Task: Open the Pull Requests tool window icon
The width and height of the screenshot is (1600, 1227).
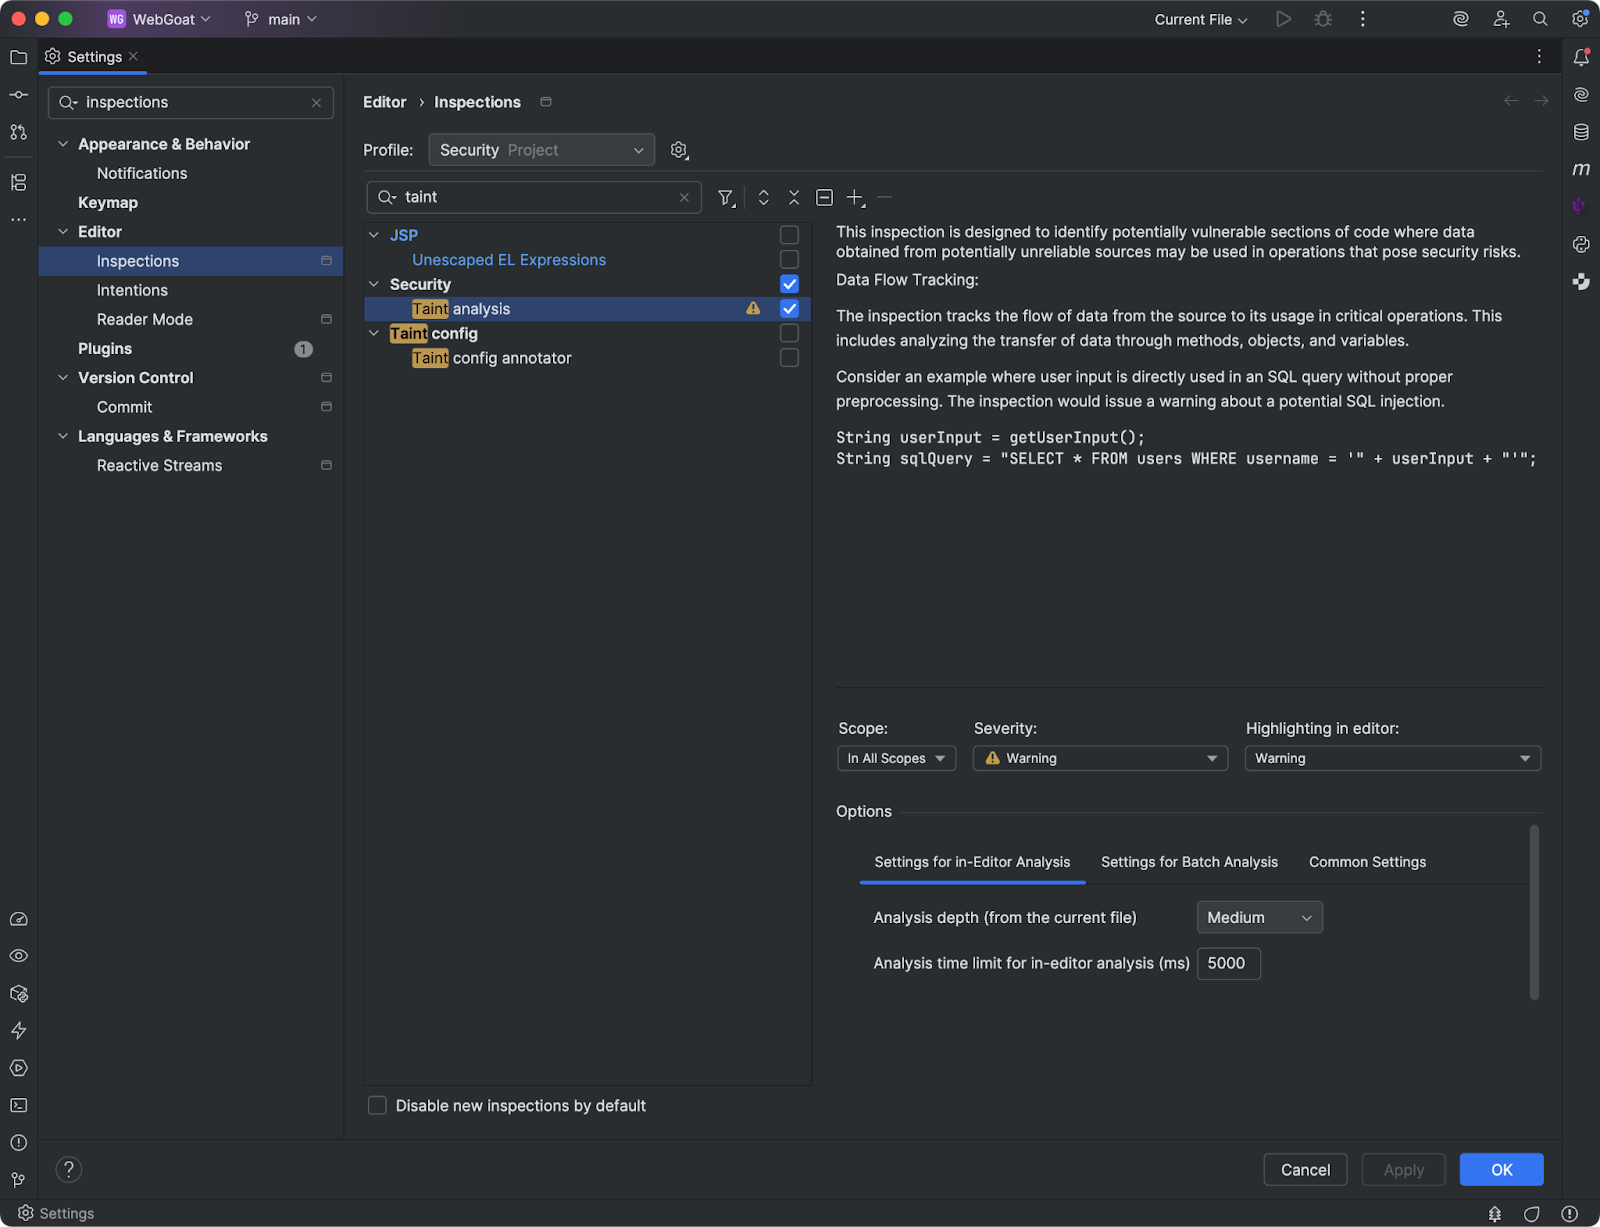Action: coord(18,131)
